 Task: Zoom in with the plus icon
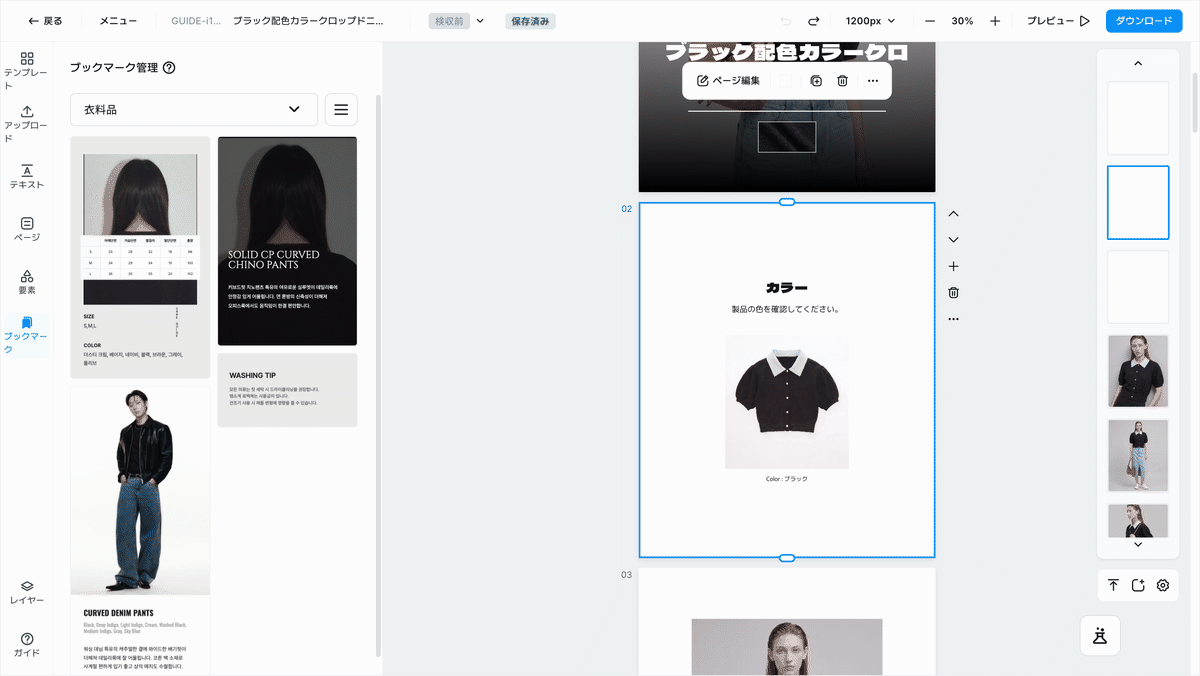[995, 21]
